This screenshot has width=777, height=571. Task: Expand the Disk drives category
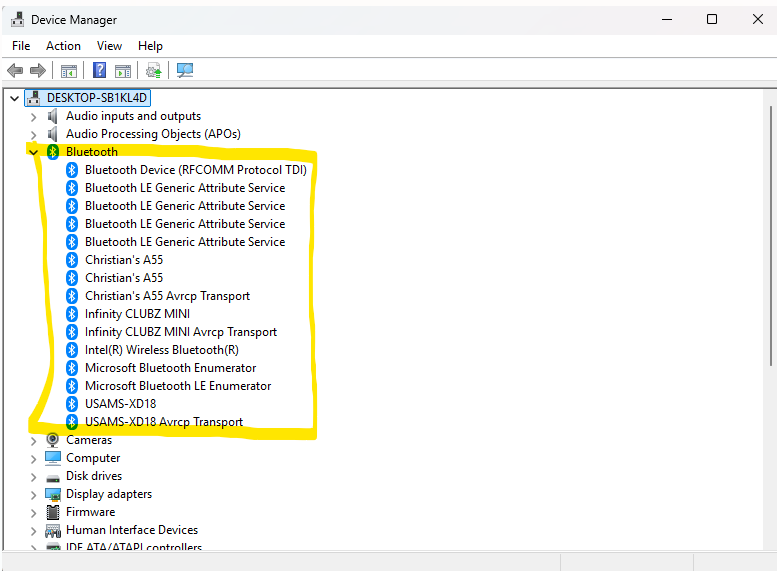(x=33, y=477)
